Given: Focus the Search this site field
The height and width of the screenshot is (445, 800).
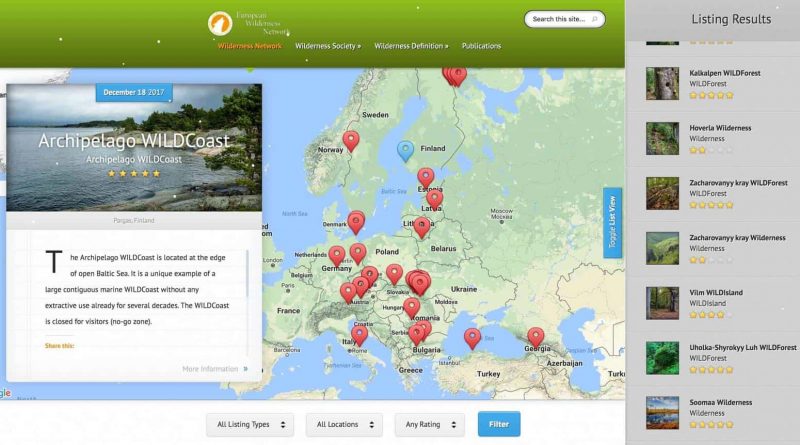Looking at the screenshot, I should (564, 19).
